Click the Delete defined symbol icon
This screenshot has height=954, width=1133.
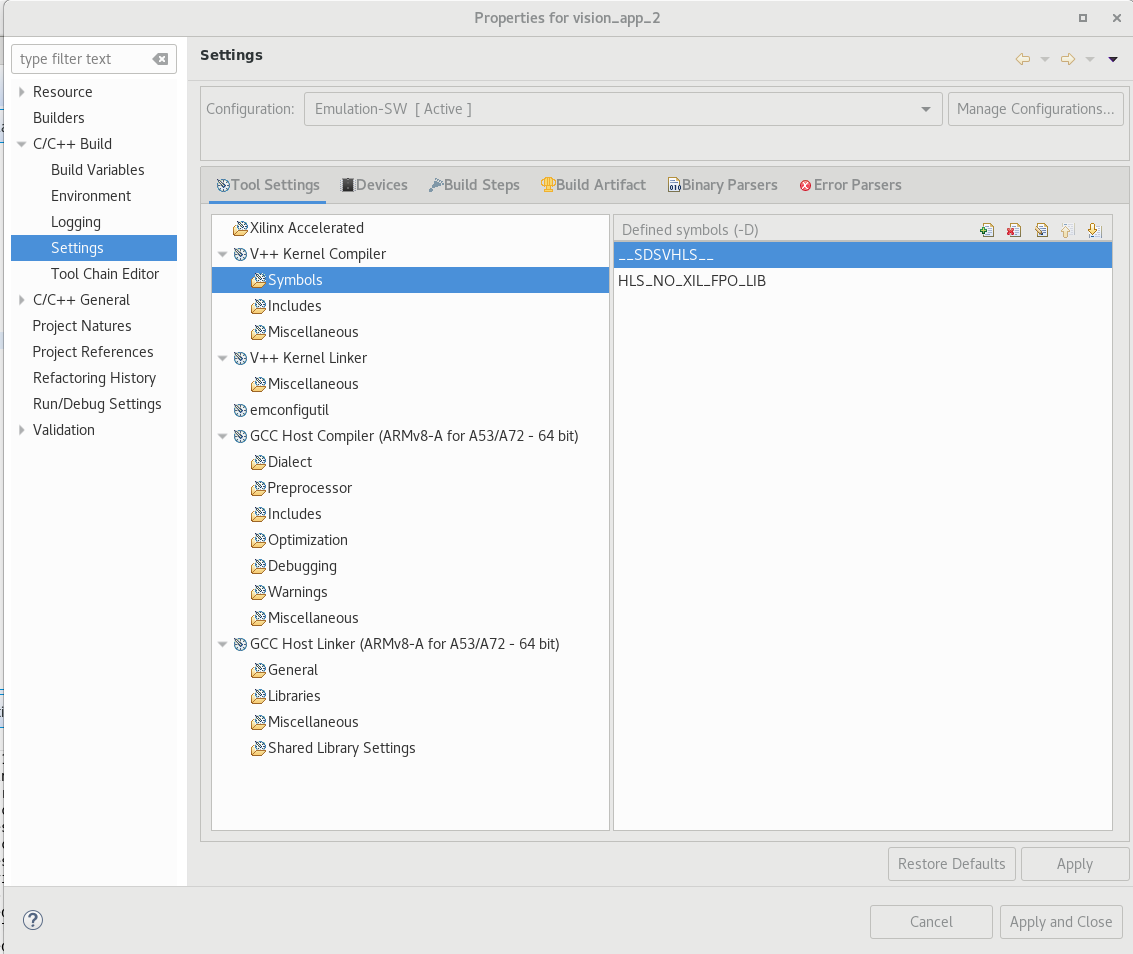1014,230
